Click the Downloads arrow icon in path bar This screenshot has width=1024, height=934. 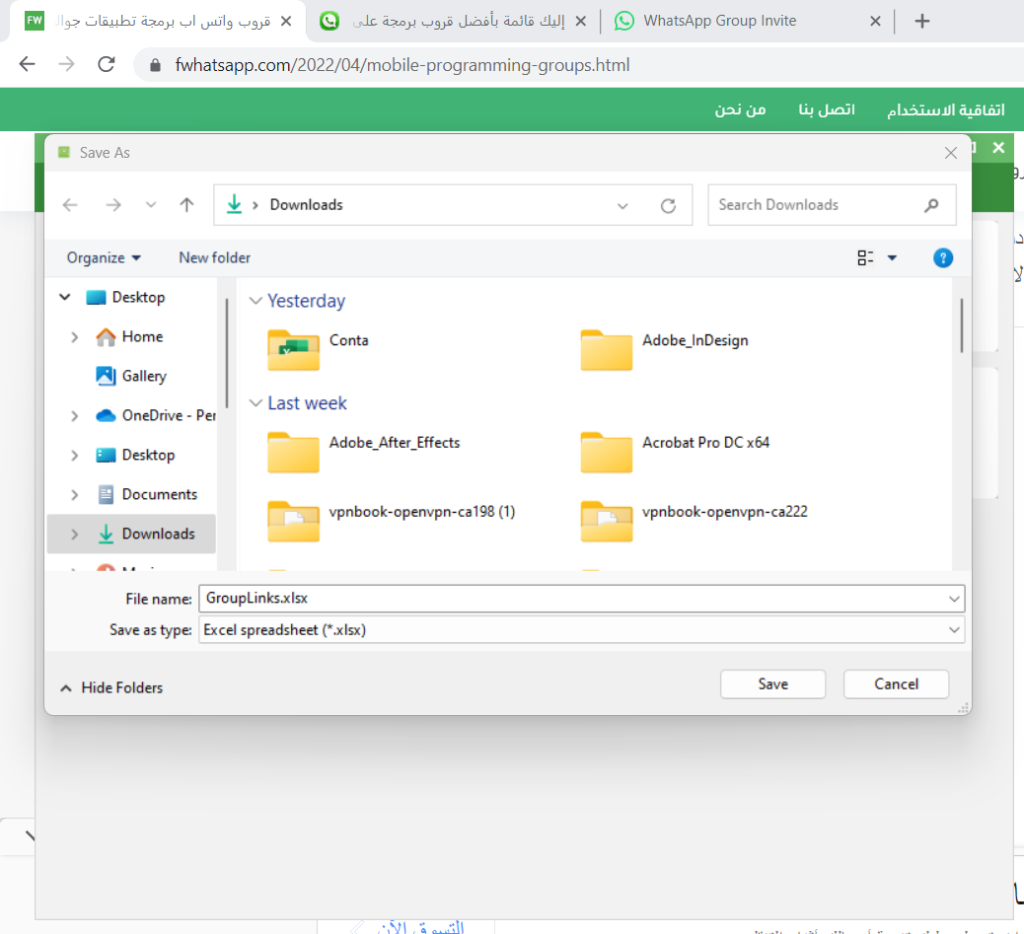[234, 204]
